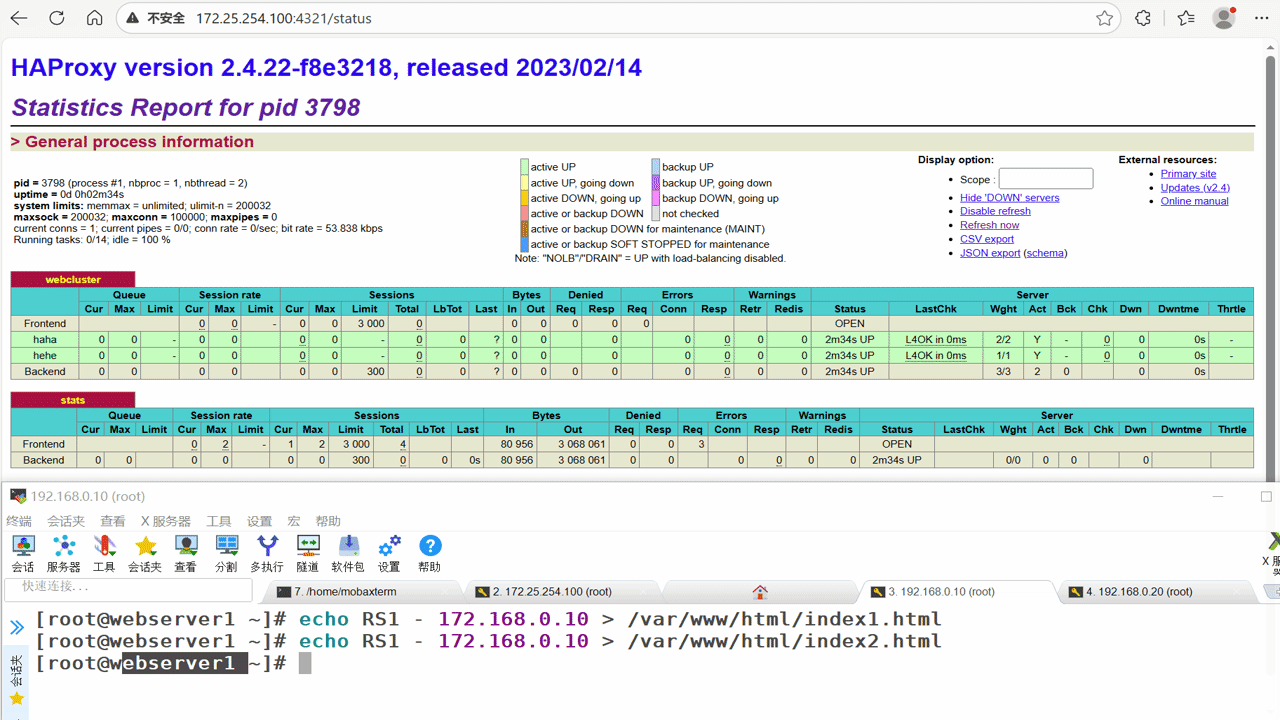This screenshot has height=720, width=1280.
Task: Click the 不安全 security warning indicator
Action: click(155, 18)
